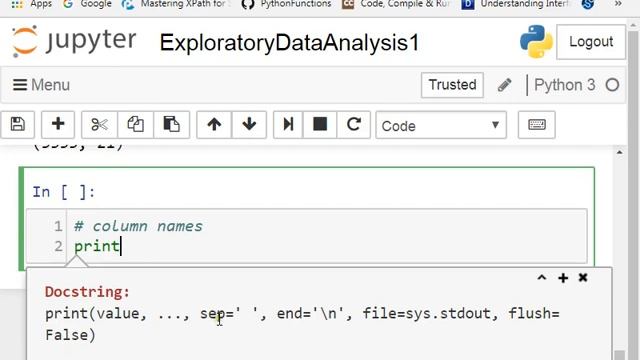The image size is (640, 360).
Task: Expand tooltip with caret up icon
Action: [x=542, y=278]
